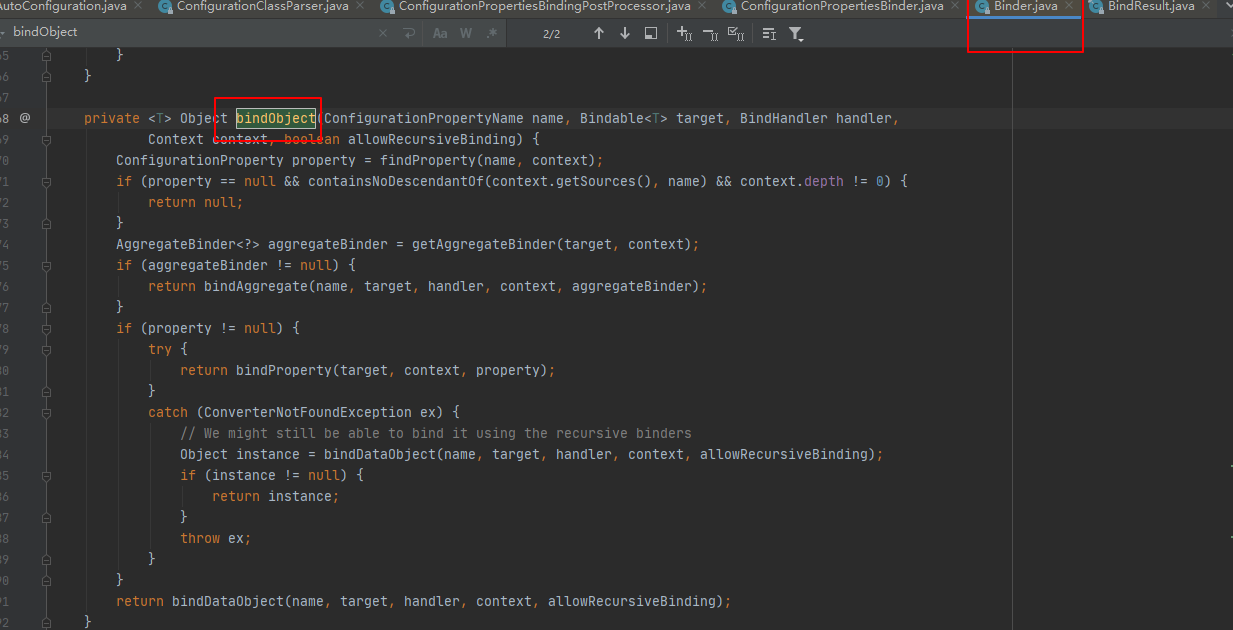
Task: Show hidden editor tabs dropdown arrow
Action: pyautogui.click(x=1224, y=6)
